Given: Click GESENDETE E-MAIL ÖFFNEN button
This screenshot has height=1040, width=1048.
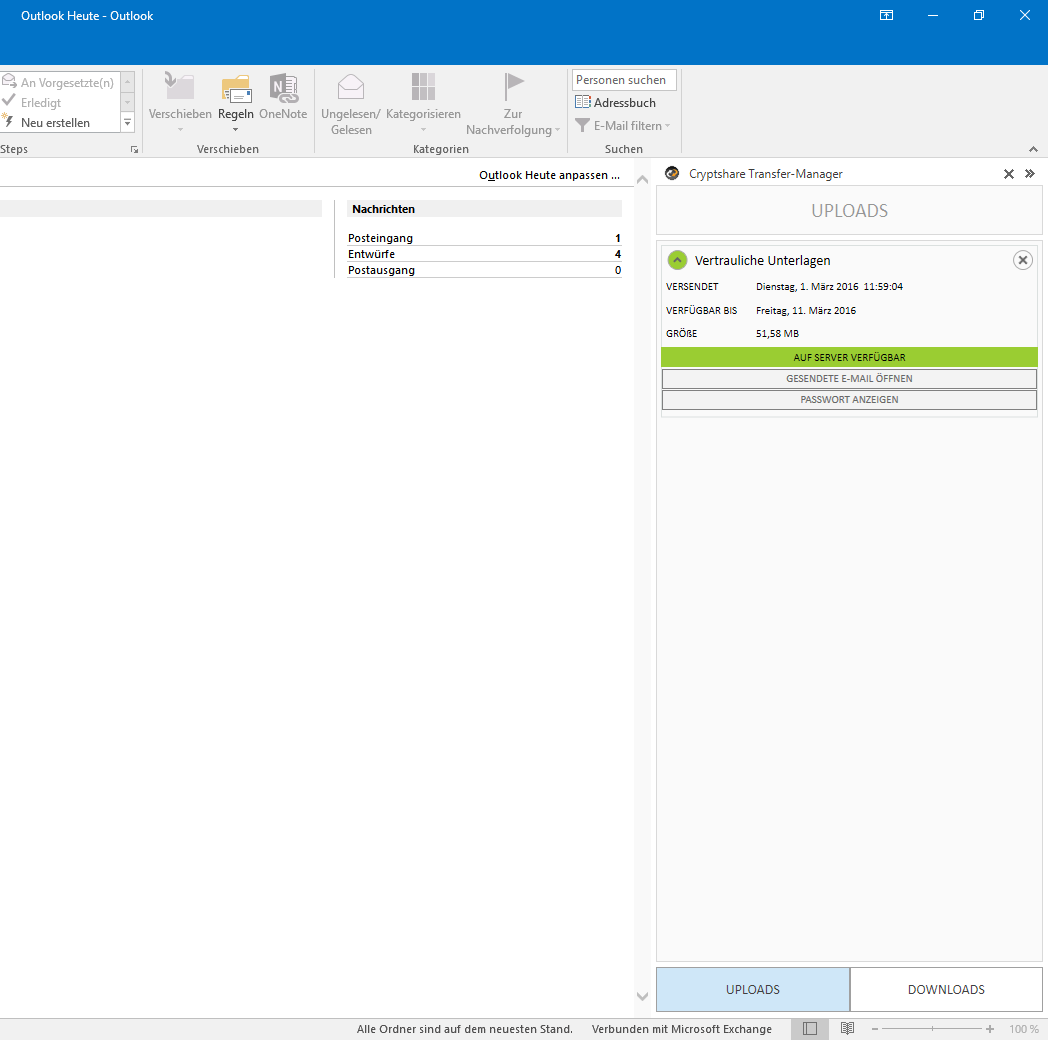Looking at the screenshot, I should click(x=849, y=378).
